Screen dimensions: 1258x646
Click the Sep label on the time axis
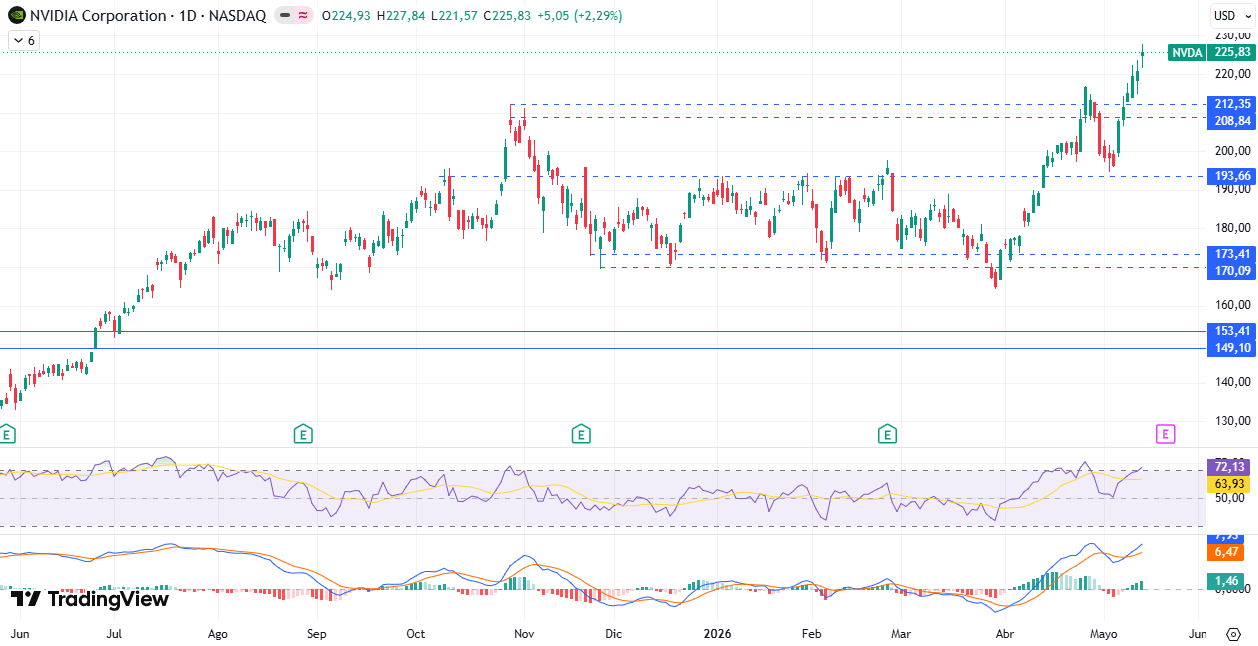click(317, 634)
